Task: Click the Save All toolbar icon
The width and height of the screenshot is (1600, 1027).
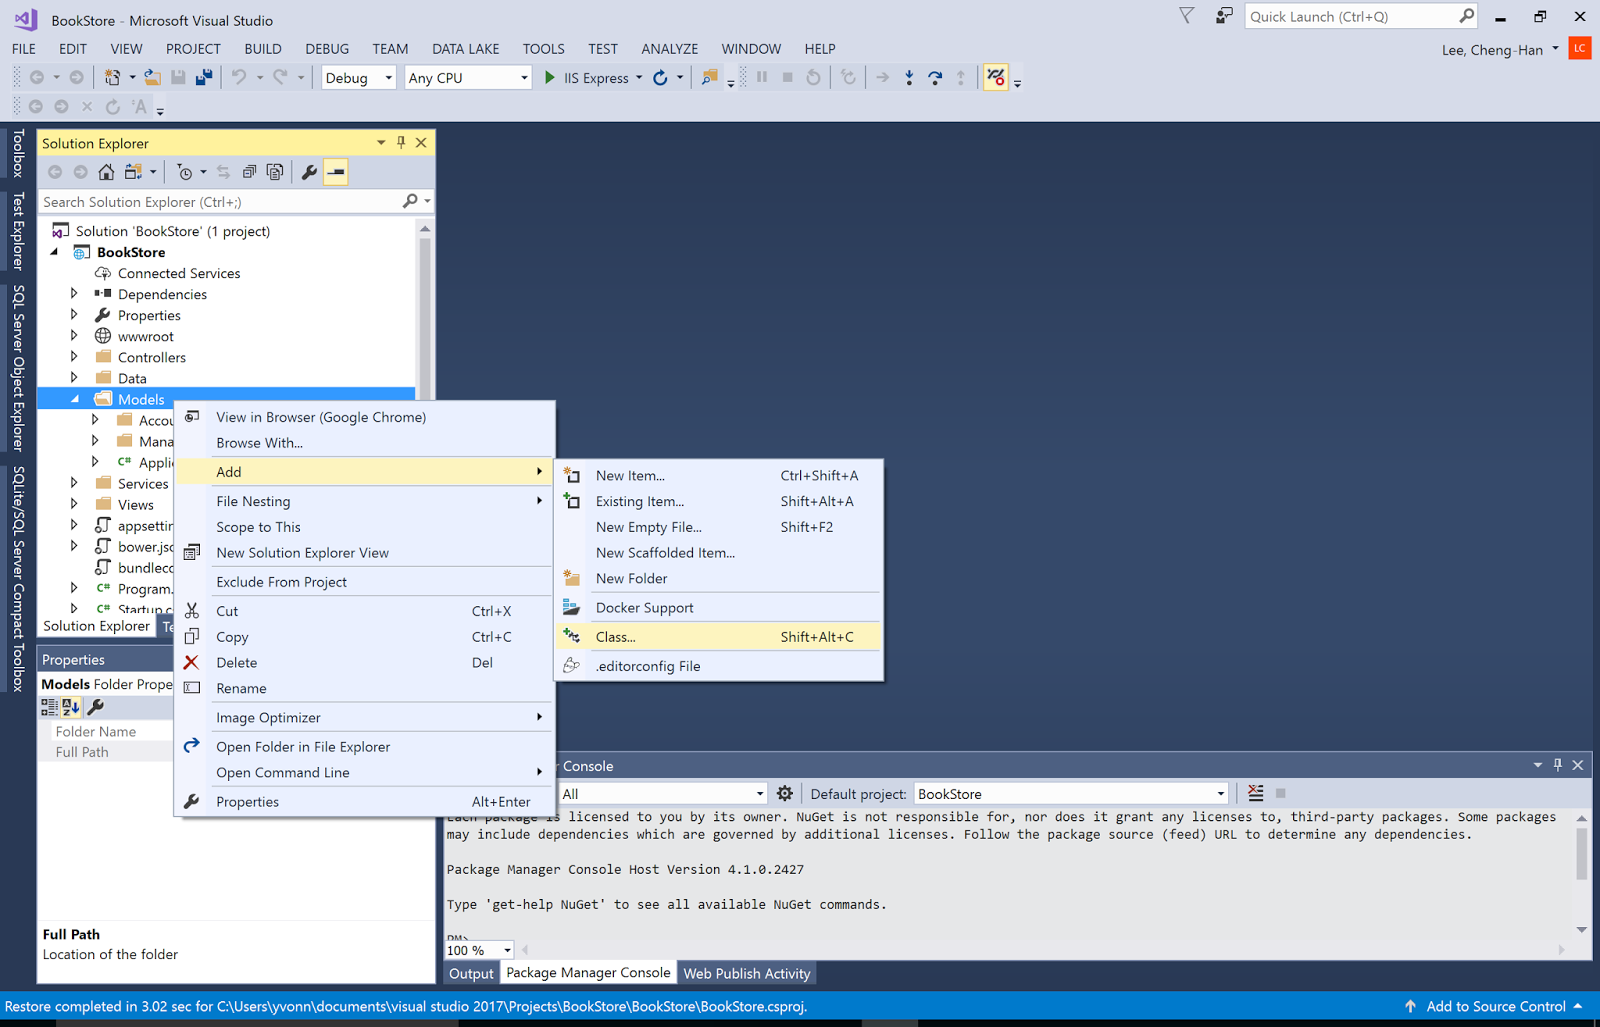Action: pyautogui.click(x=204, y=77)
